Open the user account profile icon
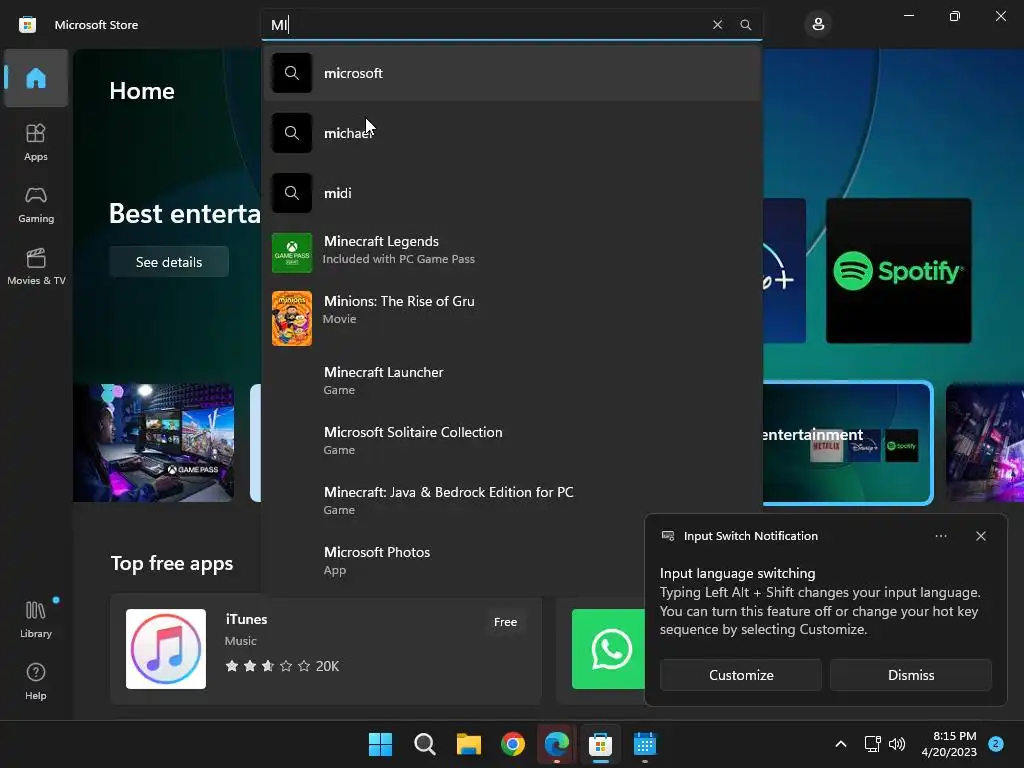Viewport: 1024px width, 768px height. tap(818, 25)
